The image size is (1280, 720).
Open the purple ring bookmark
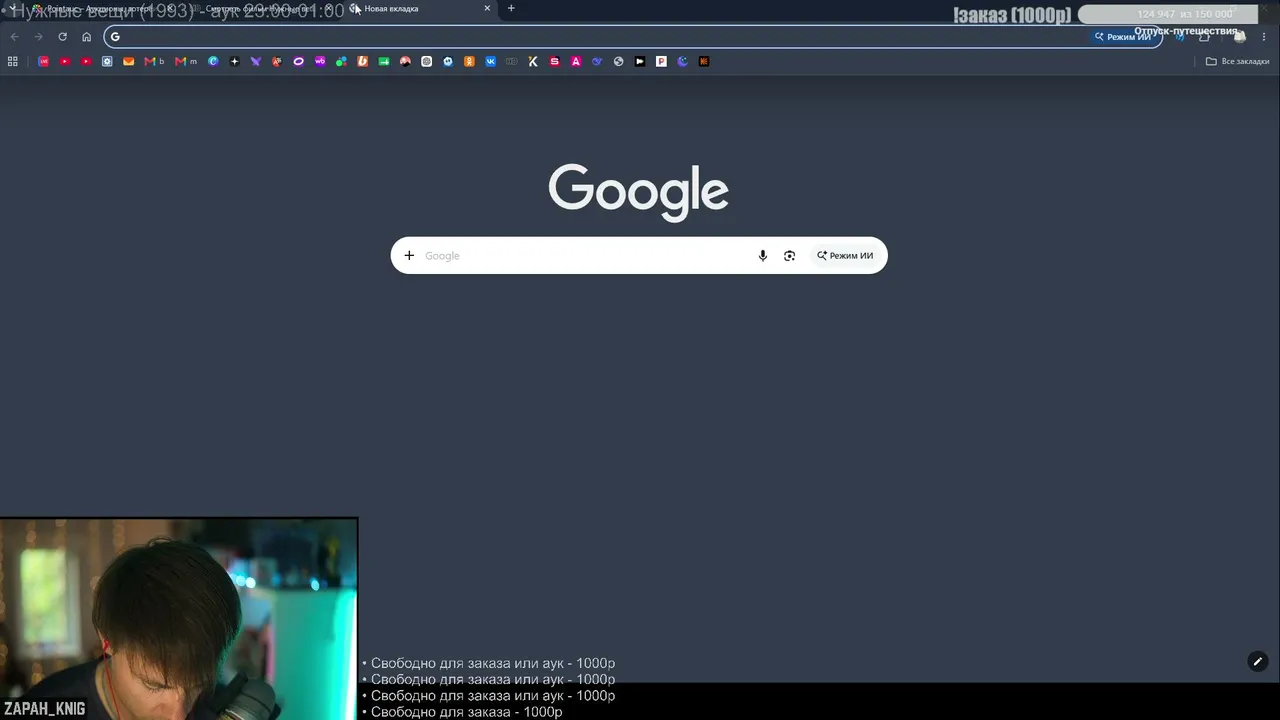click(x=298, y=61)
